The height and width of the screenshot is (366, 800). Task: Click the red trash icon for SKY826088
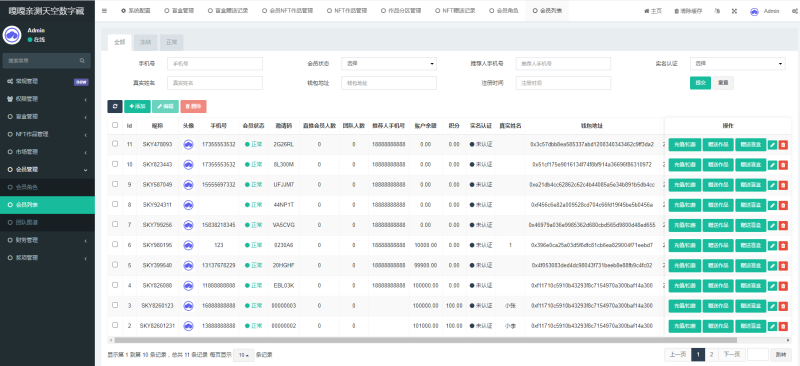click(x=783, y=286)
